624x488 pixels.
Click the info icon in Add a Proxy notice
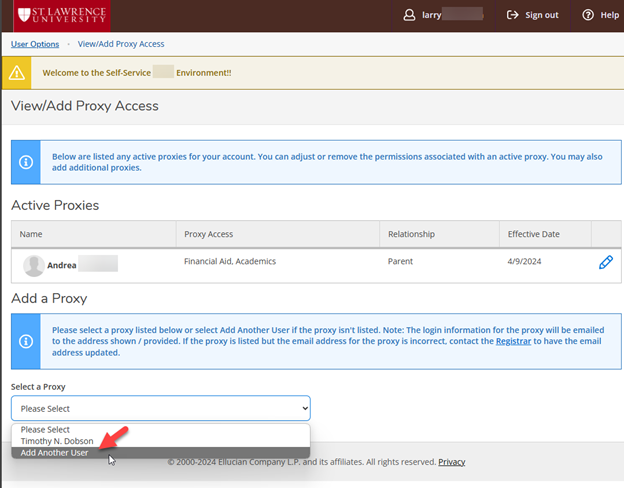[x=26, y=341]
